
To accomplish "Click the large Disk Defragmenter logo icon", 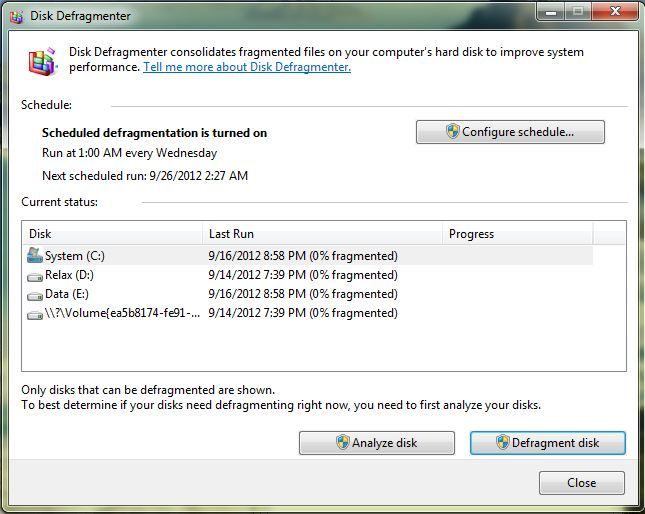I will (43, 61).
